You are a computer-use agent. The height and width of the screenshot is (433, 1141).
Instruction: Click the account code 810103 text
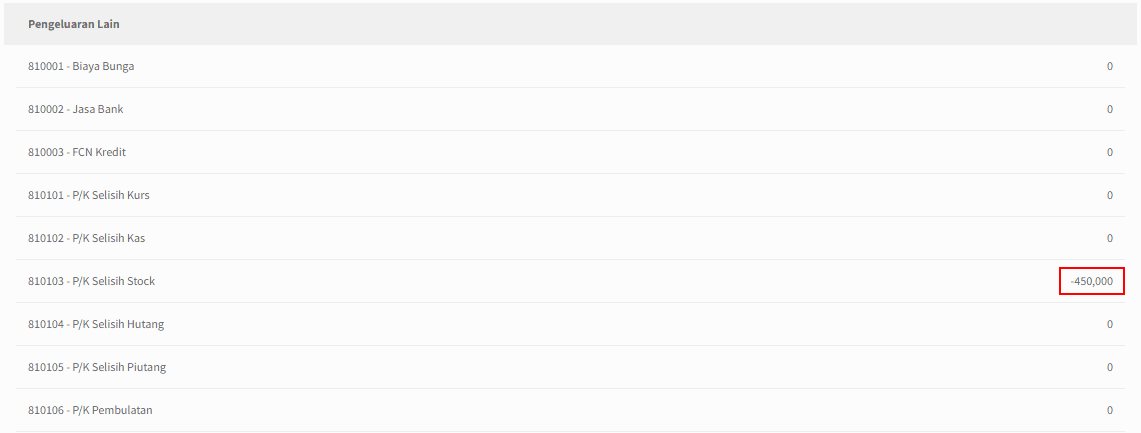(x=45, y=281)
